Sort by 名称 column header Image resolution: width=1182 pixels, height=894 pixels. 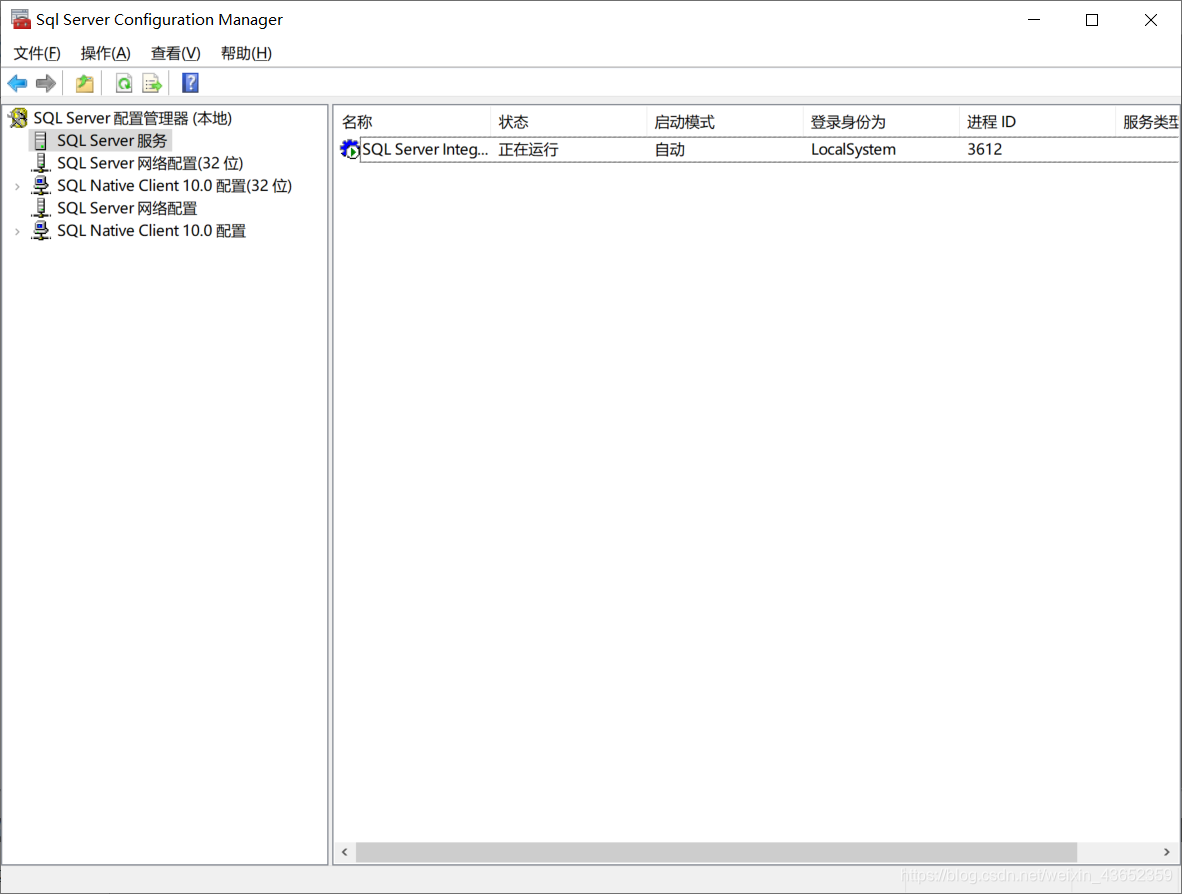click(x=412, y=122)
